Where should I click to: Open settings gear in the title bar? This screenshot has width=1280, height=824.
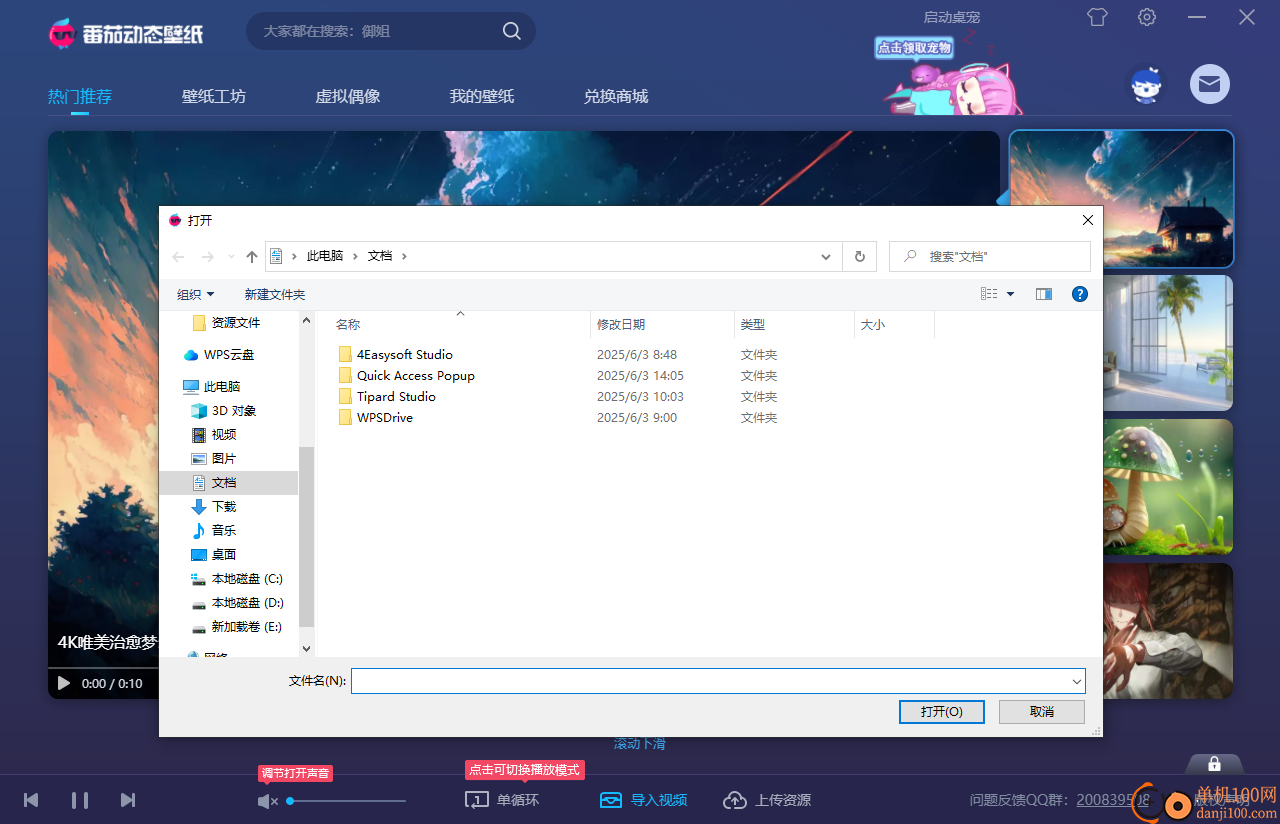click(1147, 17)
